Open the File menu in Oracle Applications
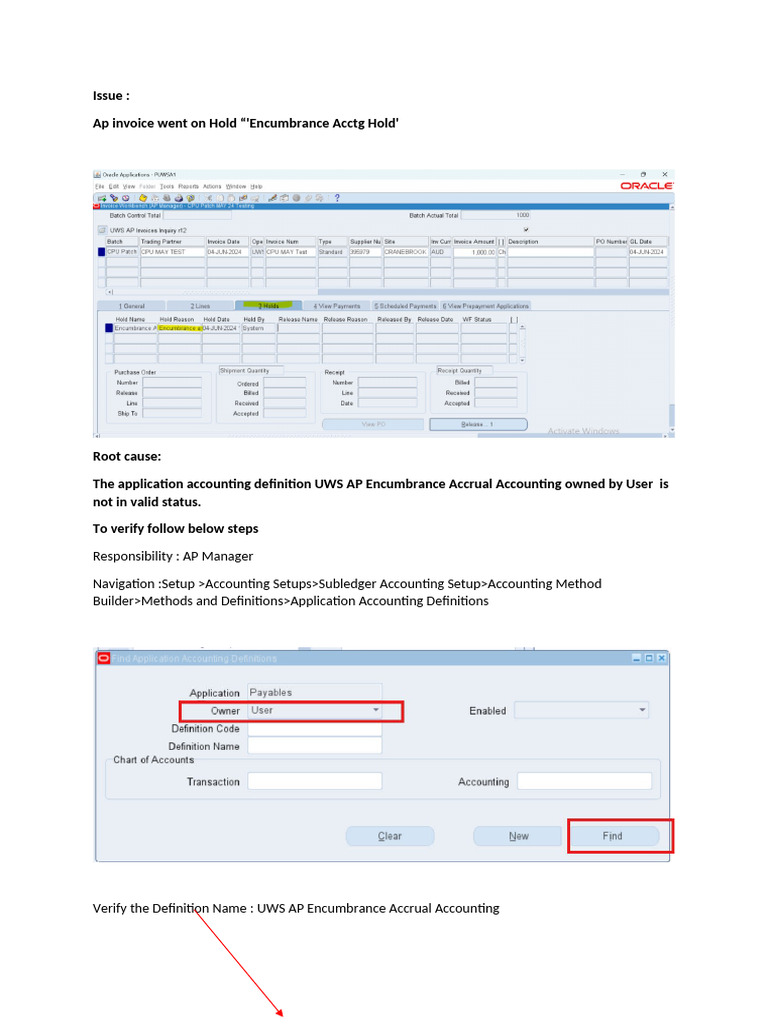The height and width of the screenshot is (1024, 768). pyautogui.click(x=99, y=187)
